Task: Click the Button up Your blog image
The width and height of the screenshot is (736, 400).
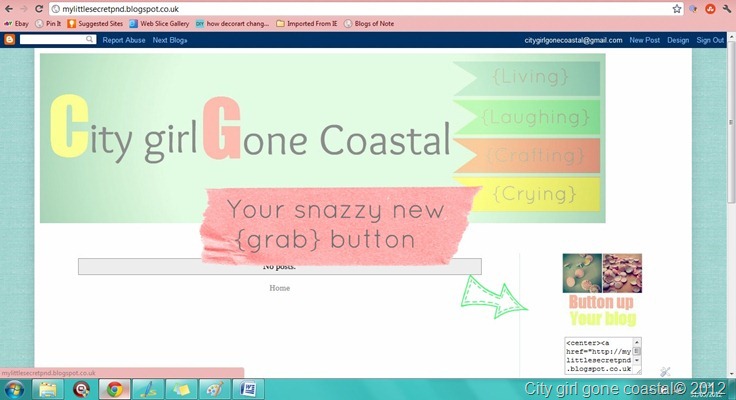Action: [602, 290]
